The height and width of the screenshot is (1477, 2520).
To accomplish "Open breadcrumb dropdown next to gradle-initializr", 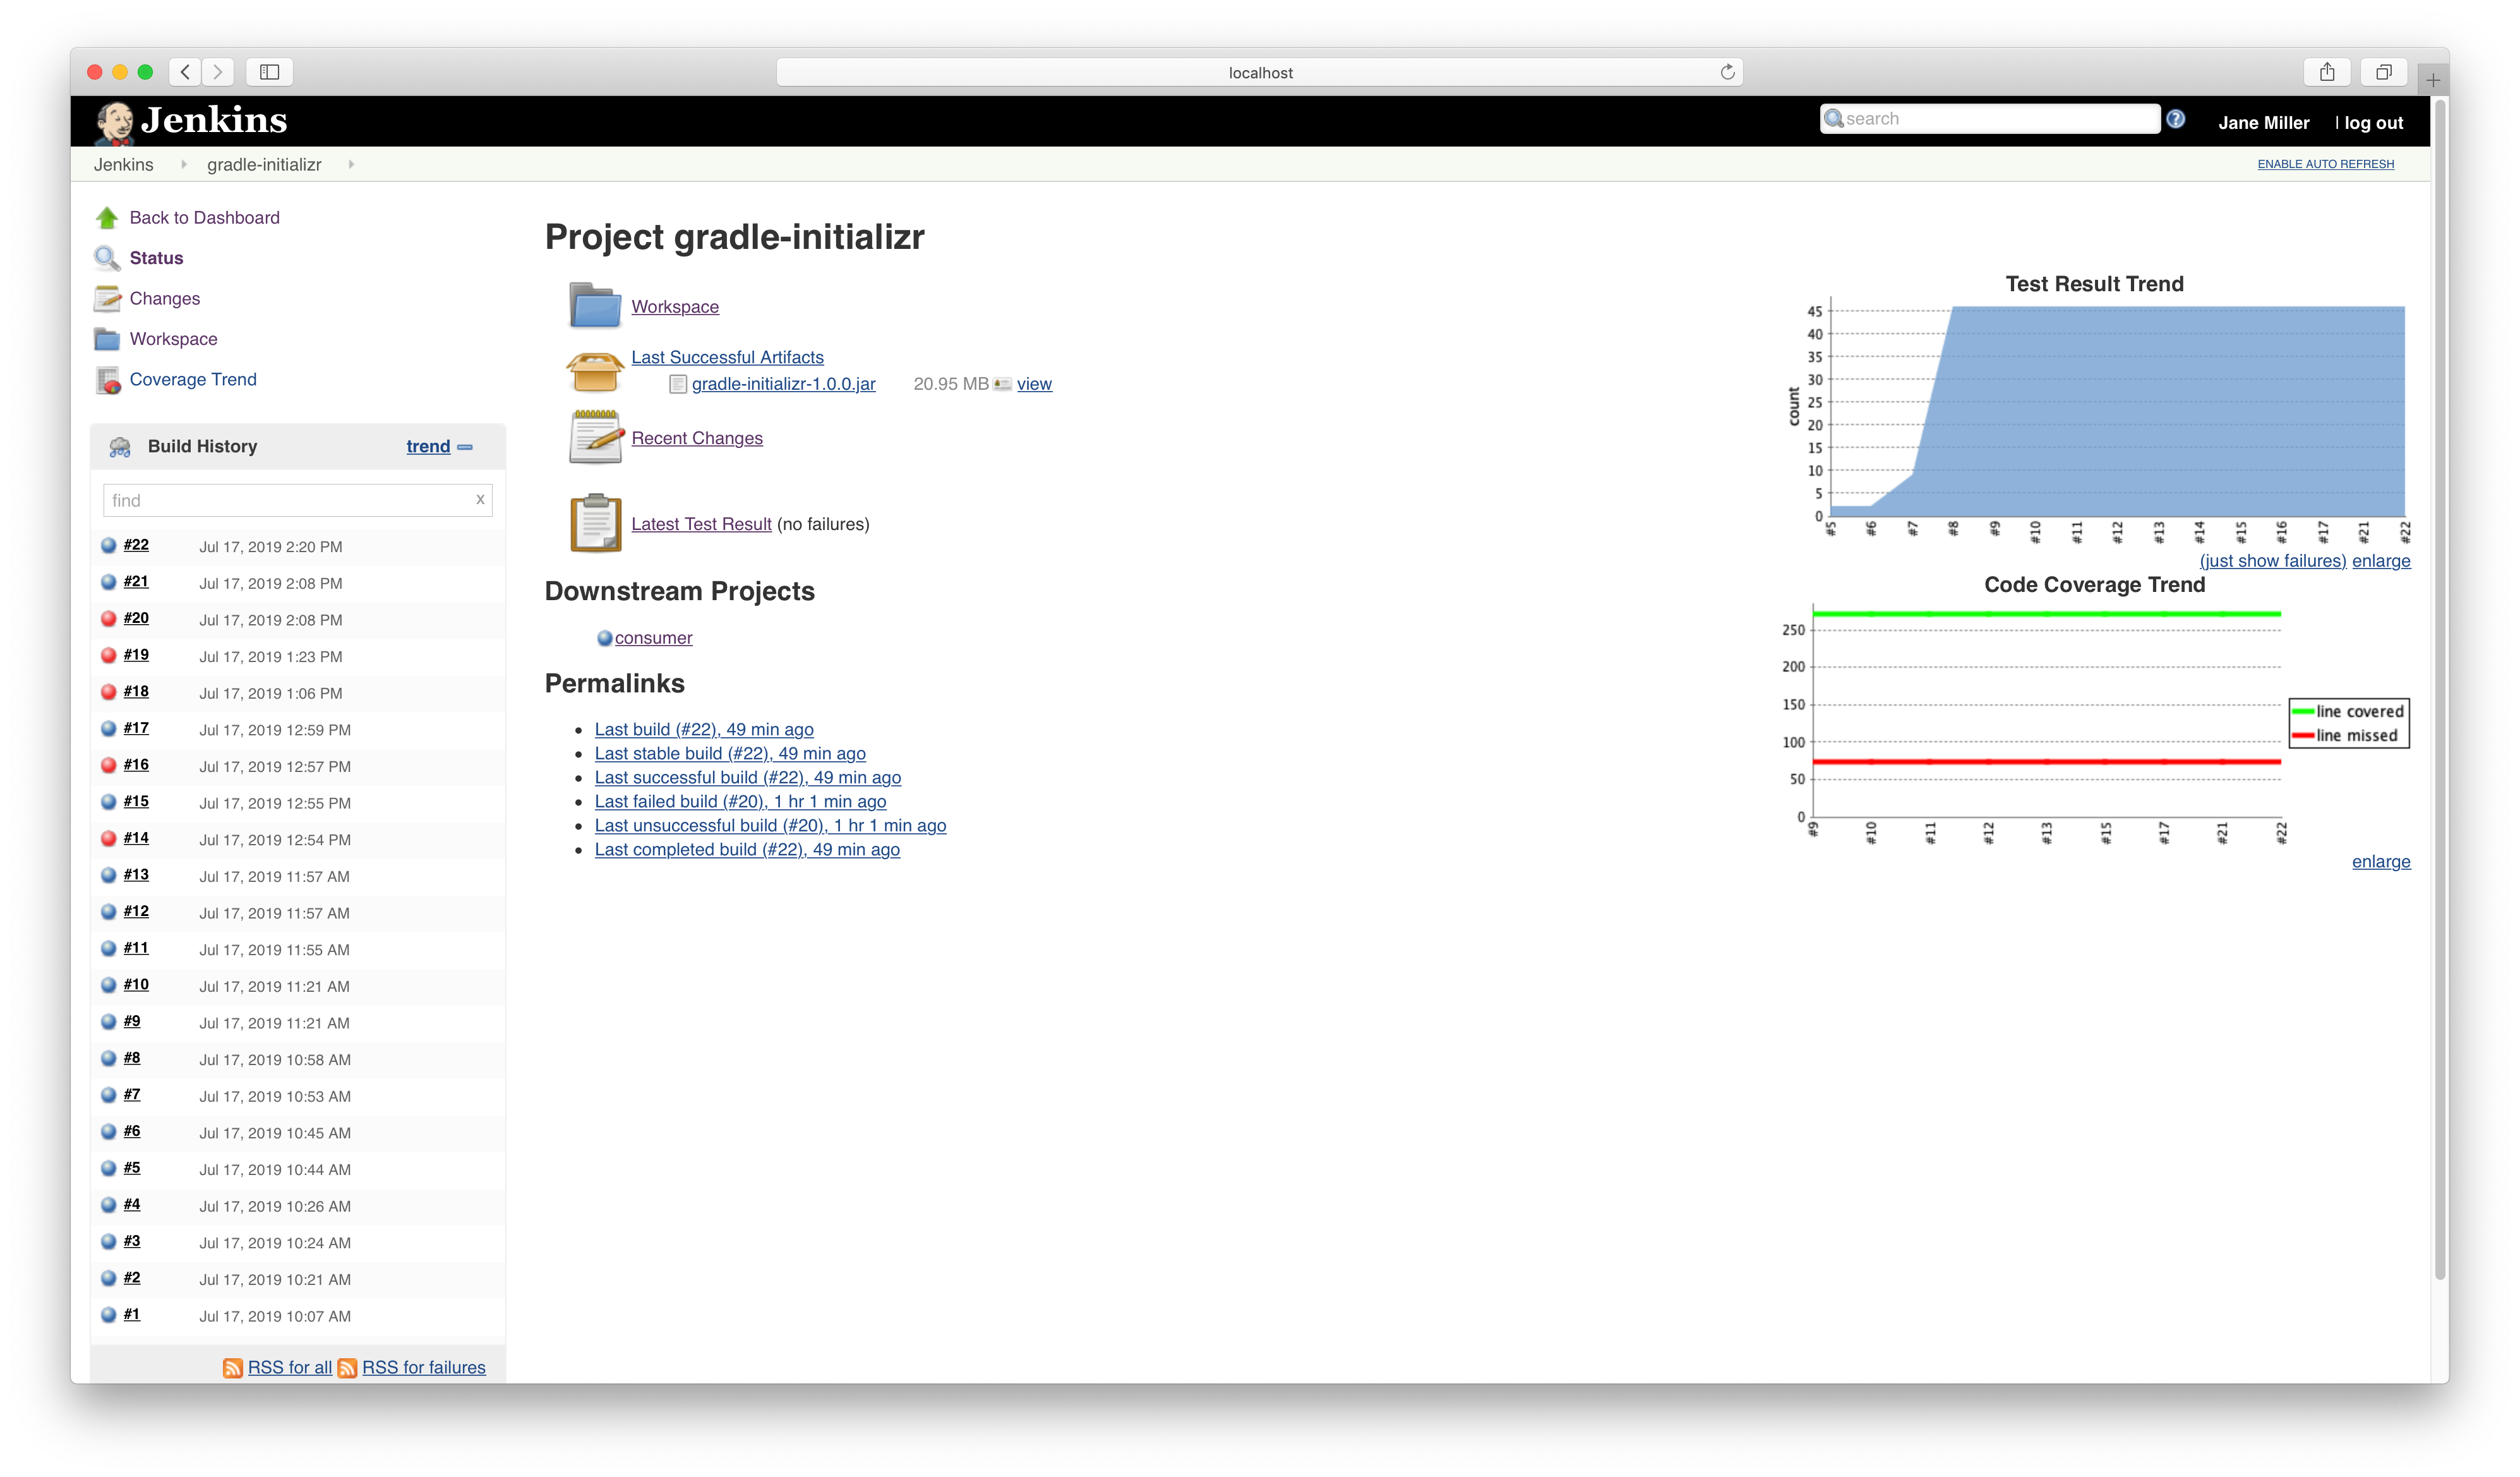I will pyautogui.click(x=351, y=164).
